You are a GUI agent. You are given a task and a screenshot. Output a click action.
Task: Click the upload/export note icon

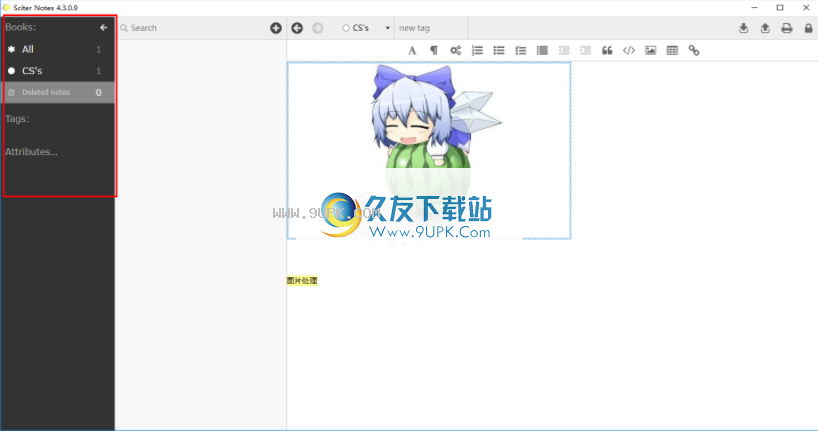(x=765, y=28)
